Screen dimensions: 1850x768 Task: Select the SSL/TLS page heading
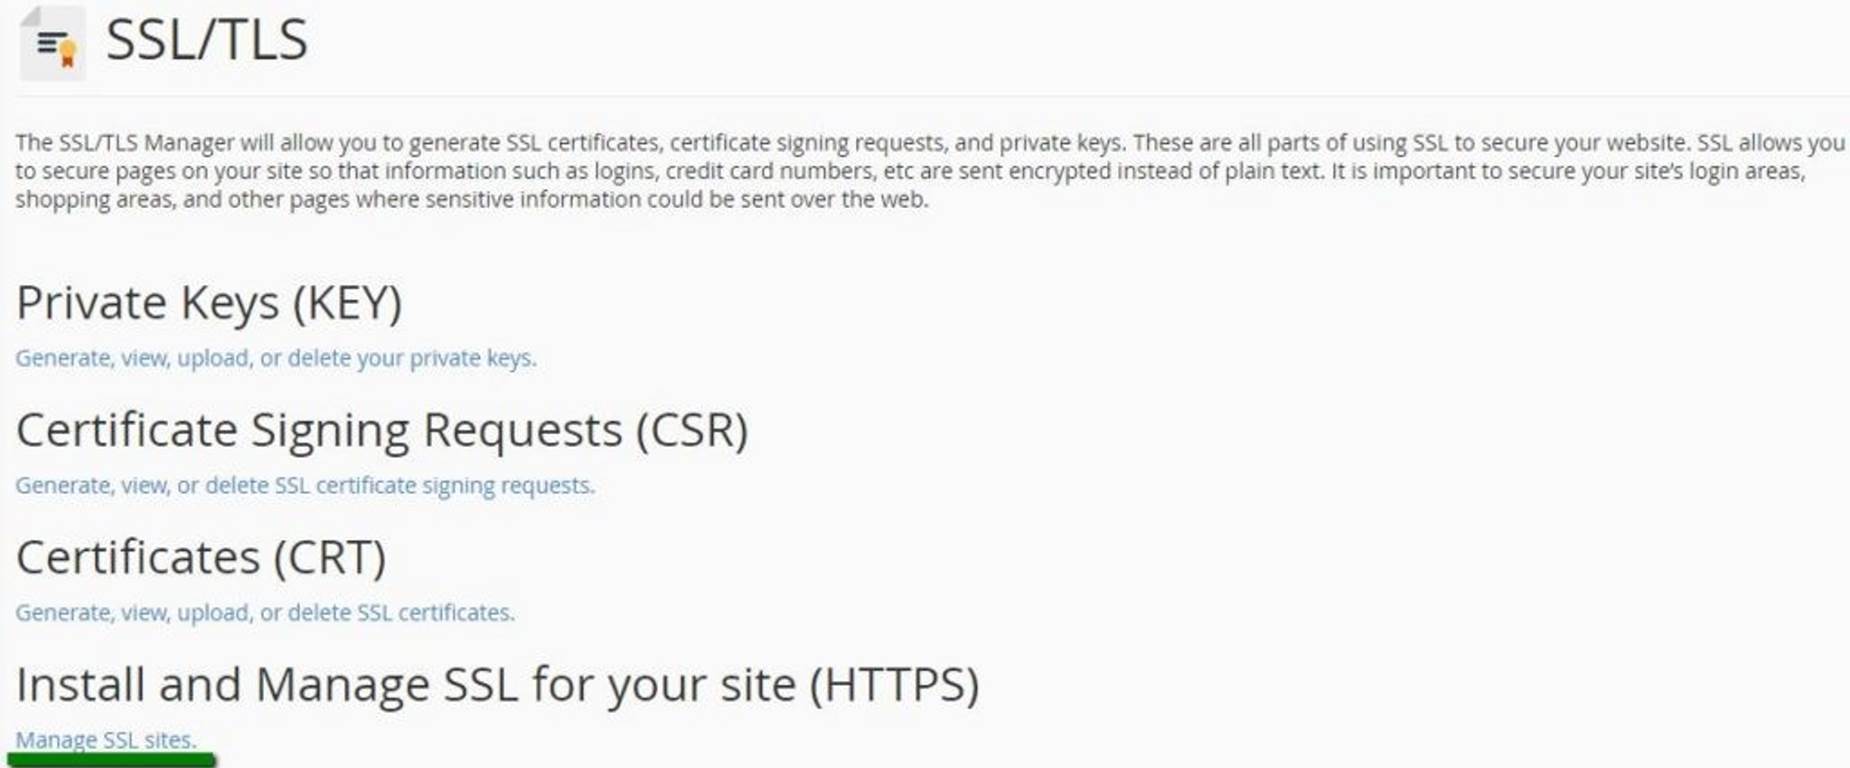pyautogui.click(x=205, y=40)
